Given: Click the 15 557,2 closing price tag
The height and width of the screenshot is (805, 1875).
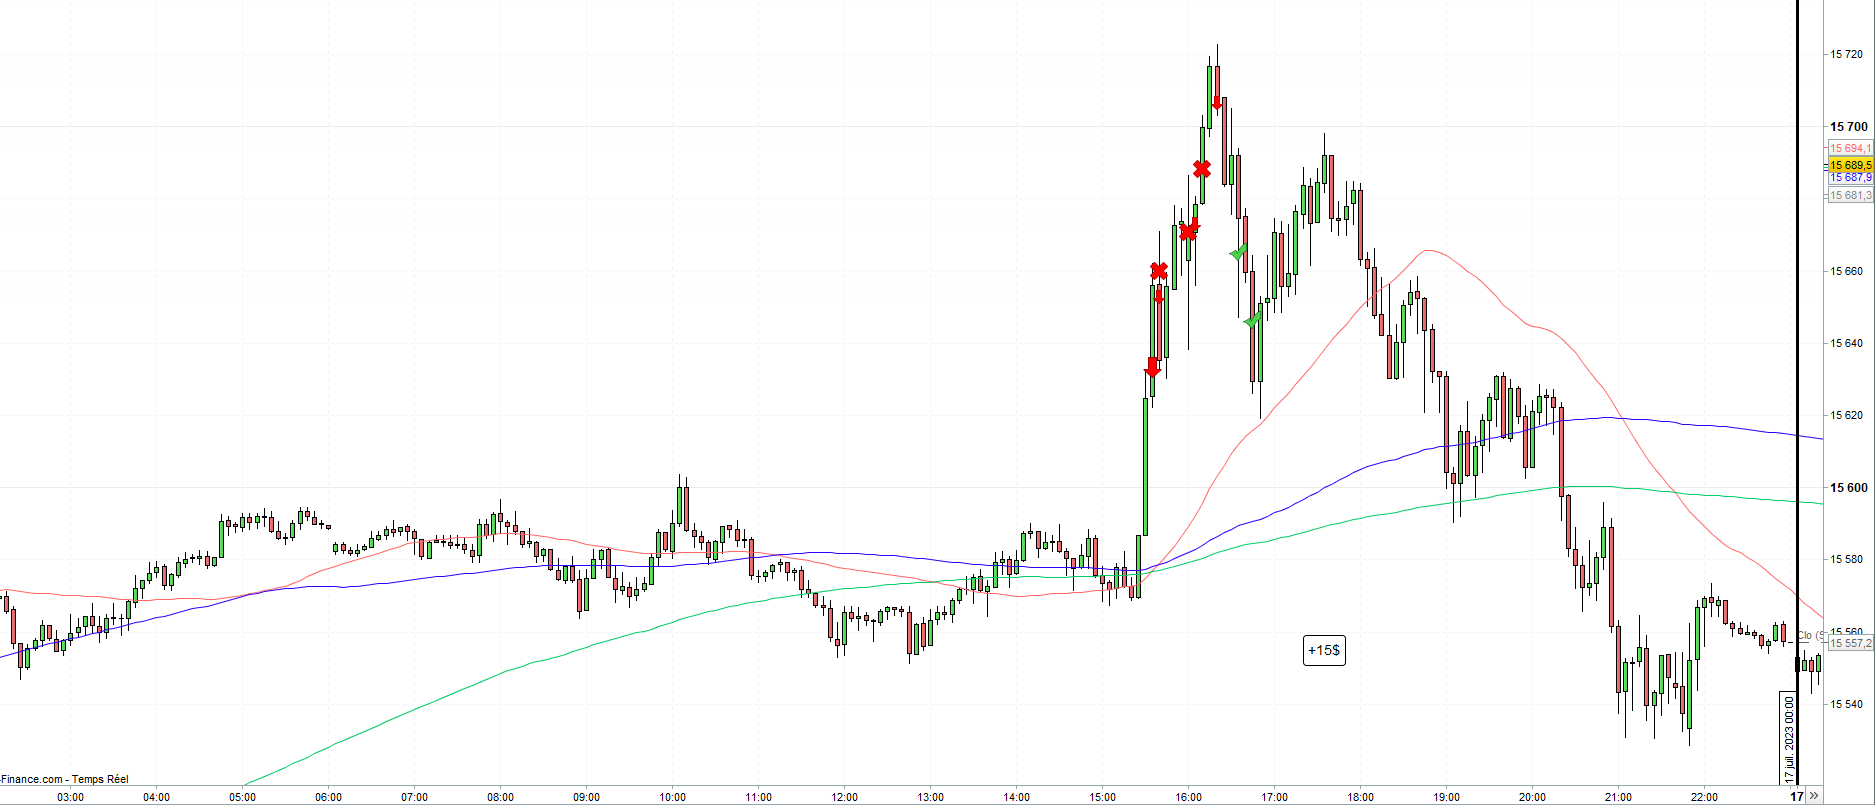Looking at the screenshot, I should 1850,644.
